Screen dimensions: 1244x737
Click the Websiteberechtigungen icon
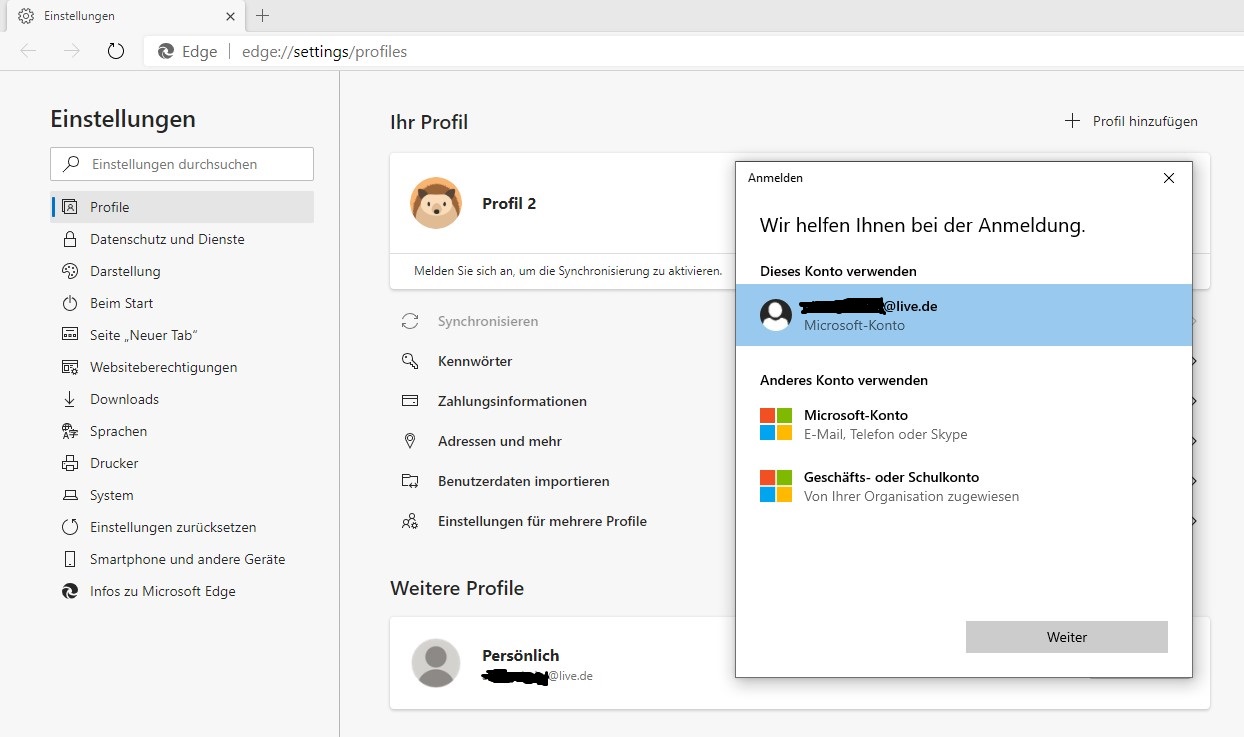point(70,367)
